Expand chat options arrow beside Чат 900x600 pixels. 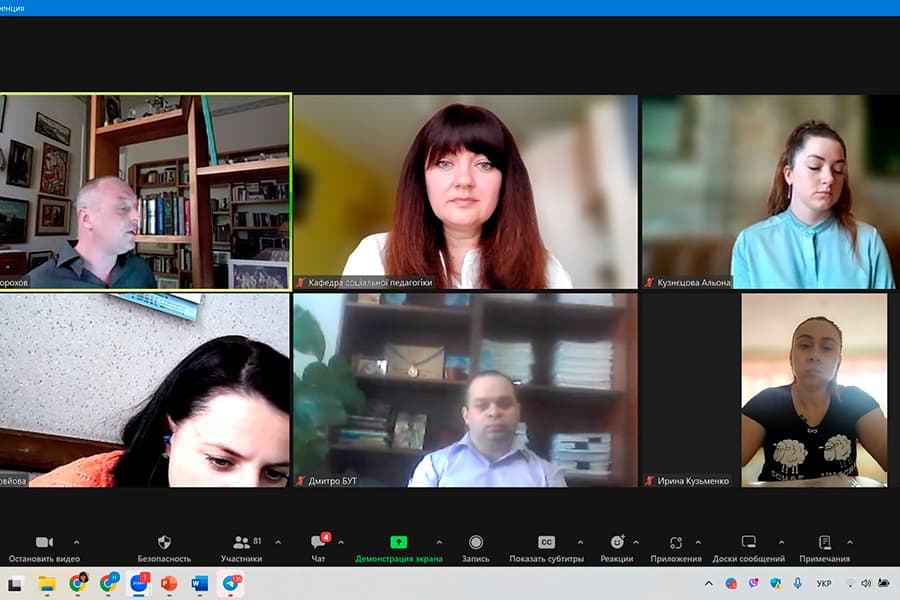341,541
